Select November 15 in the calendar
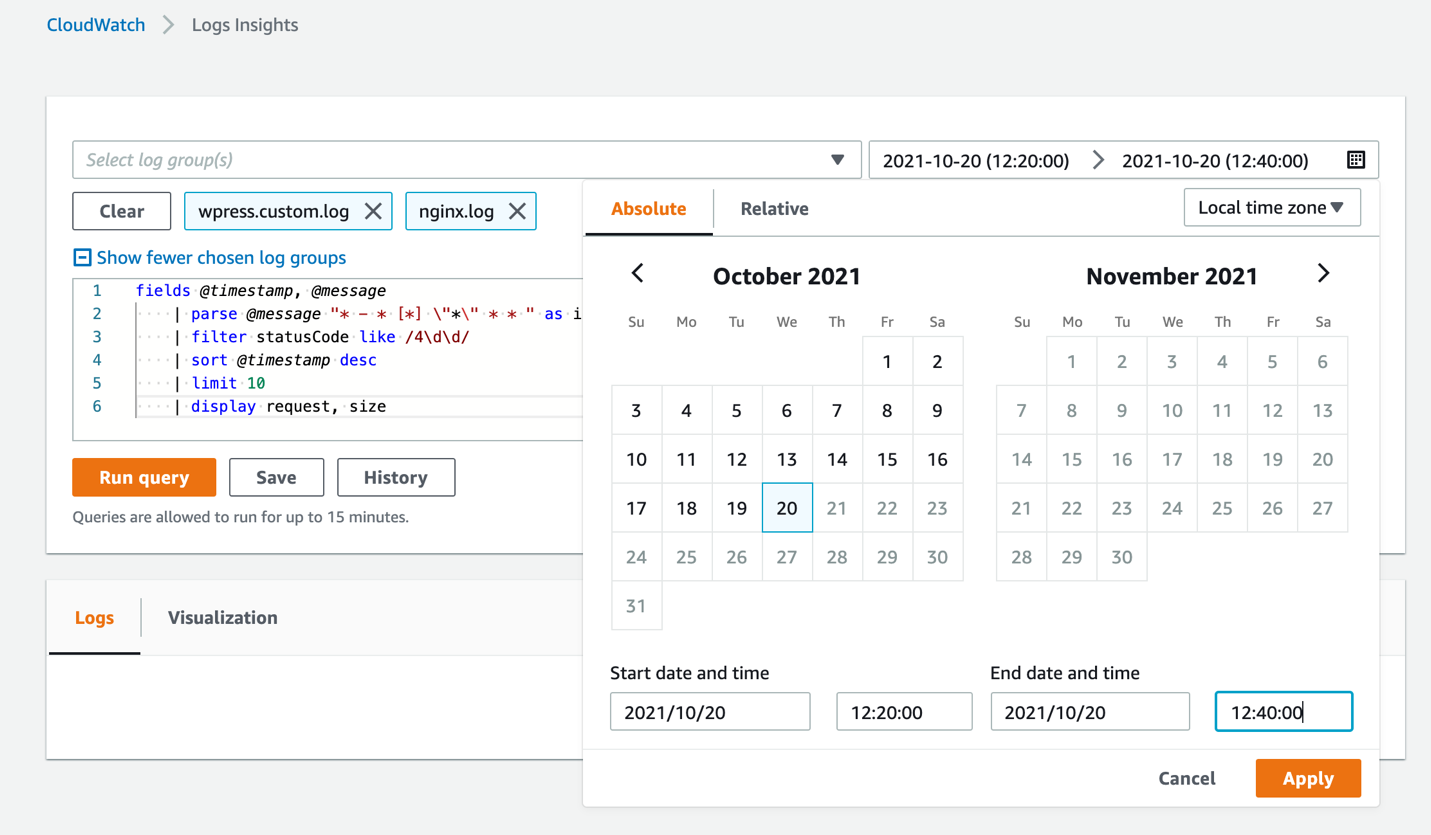Screen dimensions: 1431x835 [1071, 459]
